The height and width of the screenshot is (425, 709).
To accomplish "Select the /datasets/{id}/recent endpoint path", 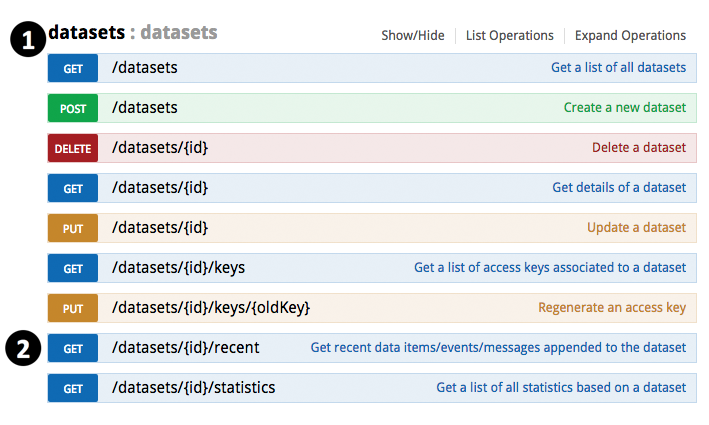I will tap(185, 348).
